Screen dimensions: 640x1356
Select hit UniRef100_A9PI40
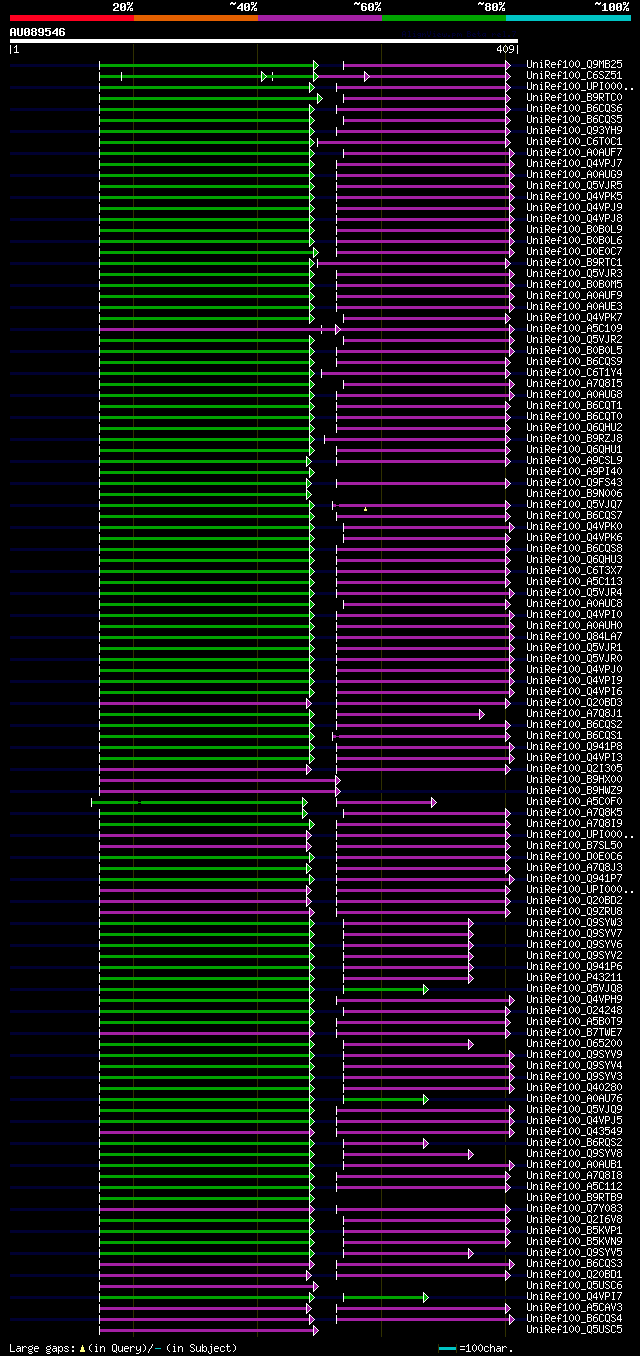(x=574, y=471)
